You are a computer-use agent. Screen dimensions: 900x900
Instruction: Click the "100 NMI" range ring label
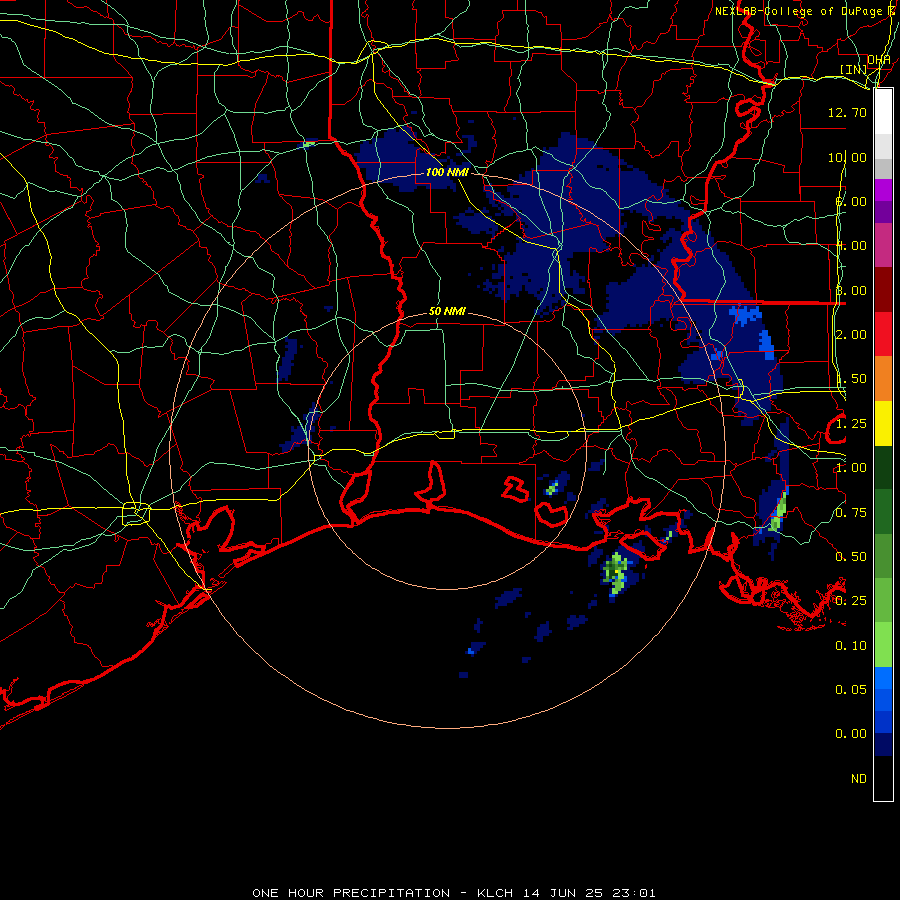click(447, 172)
